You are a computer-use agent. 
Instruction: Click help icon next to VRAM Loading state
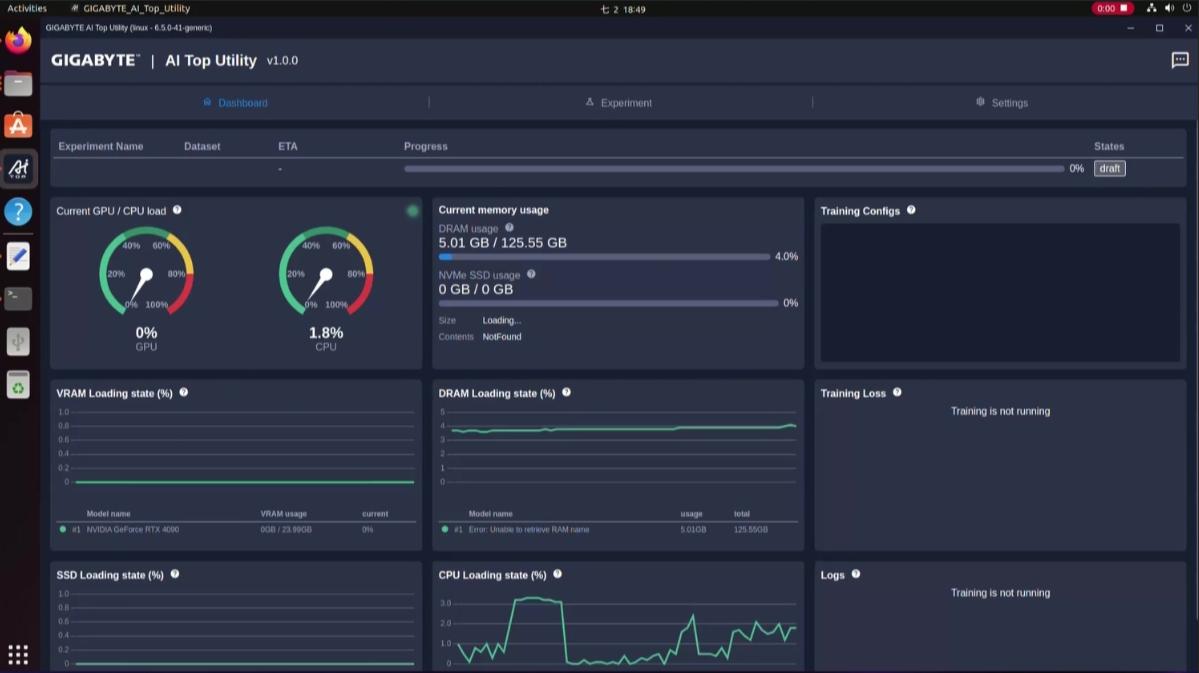click(x=184, y=392)
